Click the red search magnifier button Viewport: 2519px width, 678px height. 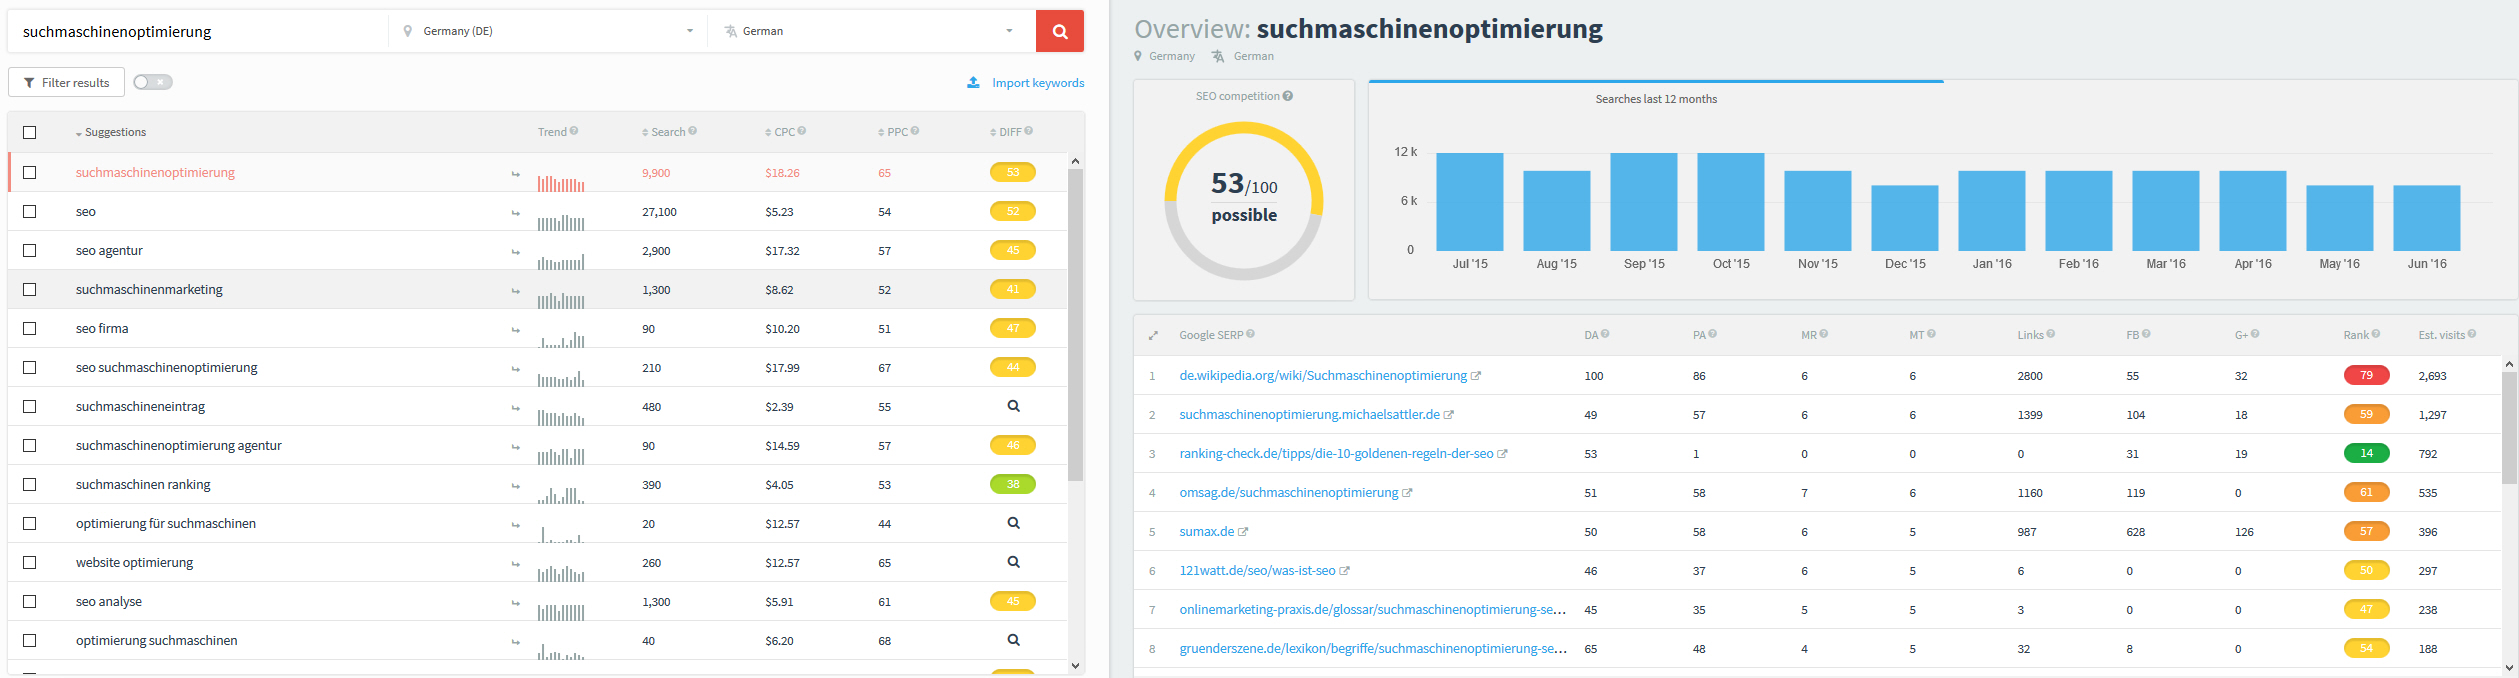(1060, 31)
